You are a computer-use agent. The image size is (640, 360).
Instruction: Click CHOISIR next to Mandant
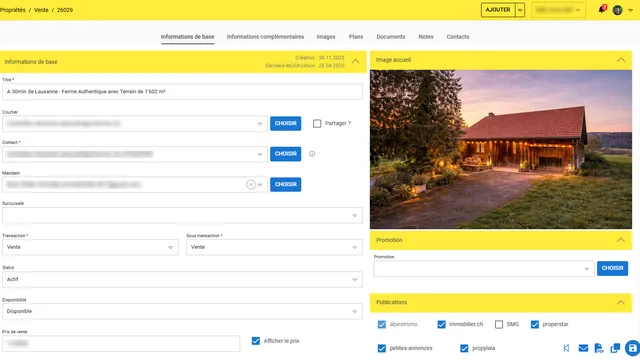point(285,184)
